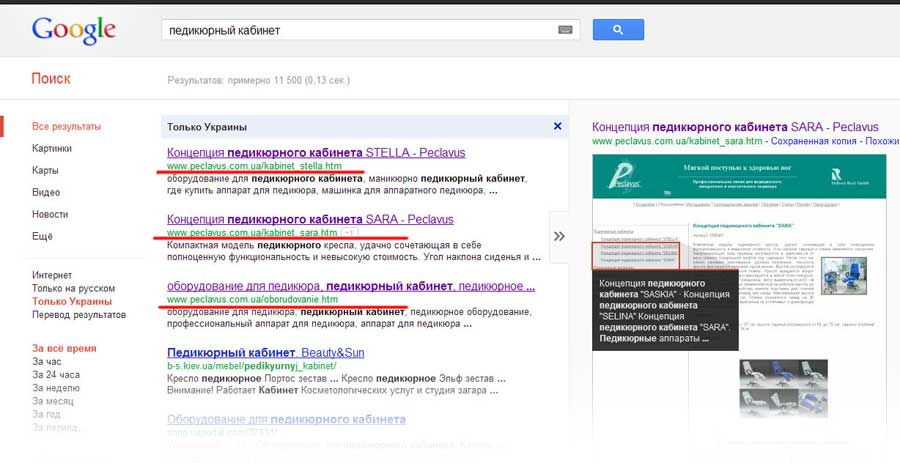The height and width of the screenshot is (463, 900).
Task: Click the URL text www.peclavus.com.ua/oborudovanie.htm
Action: 253,299
